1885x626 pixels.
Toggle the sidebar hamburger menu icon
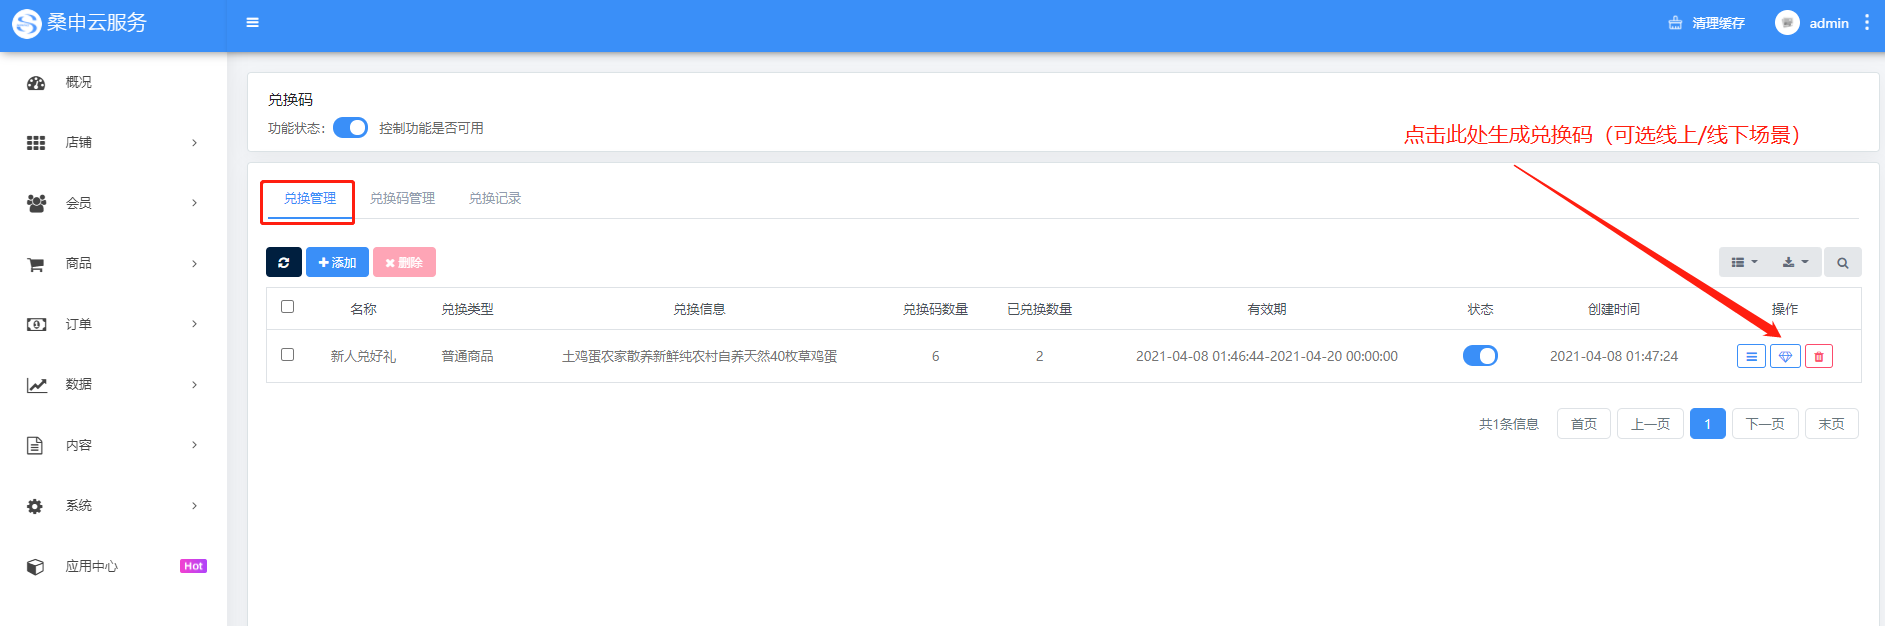[253, 22]
